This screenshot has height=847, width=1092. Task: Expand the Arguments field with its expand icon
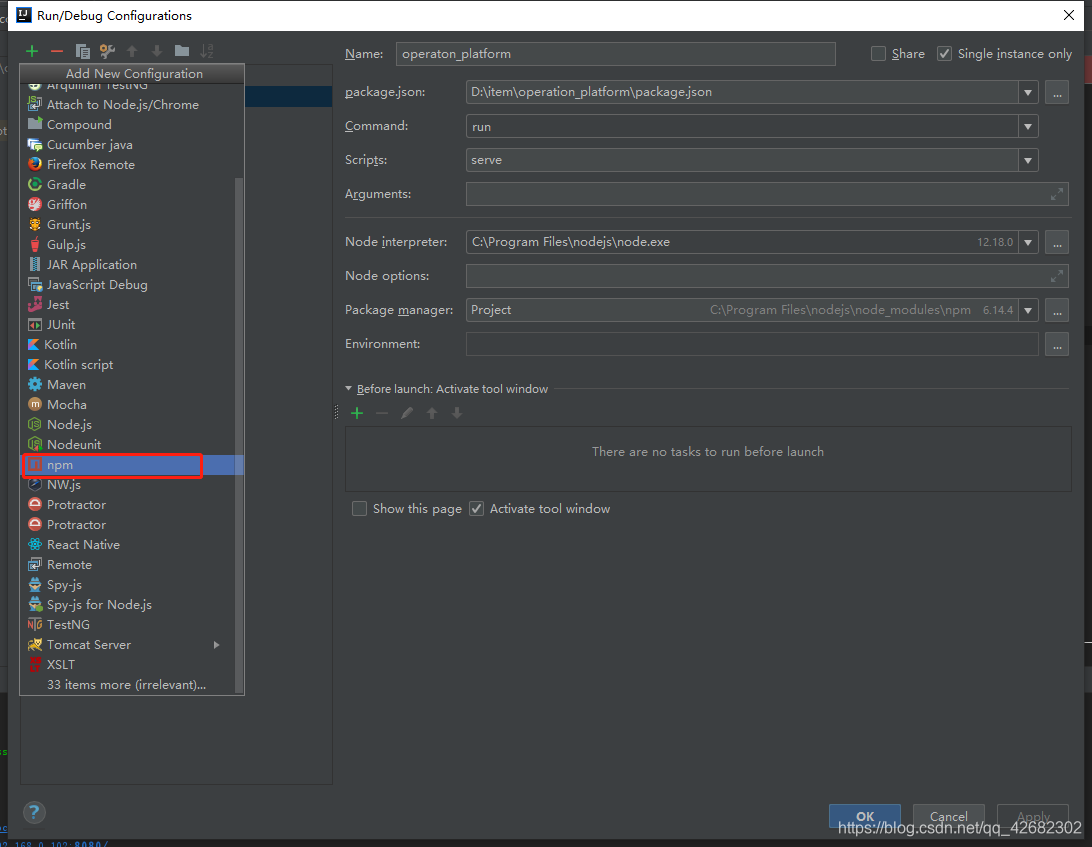click(1056, 194)
